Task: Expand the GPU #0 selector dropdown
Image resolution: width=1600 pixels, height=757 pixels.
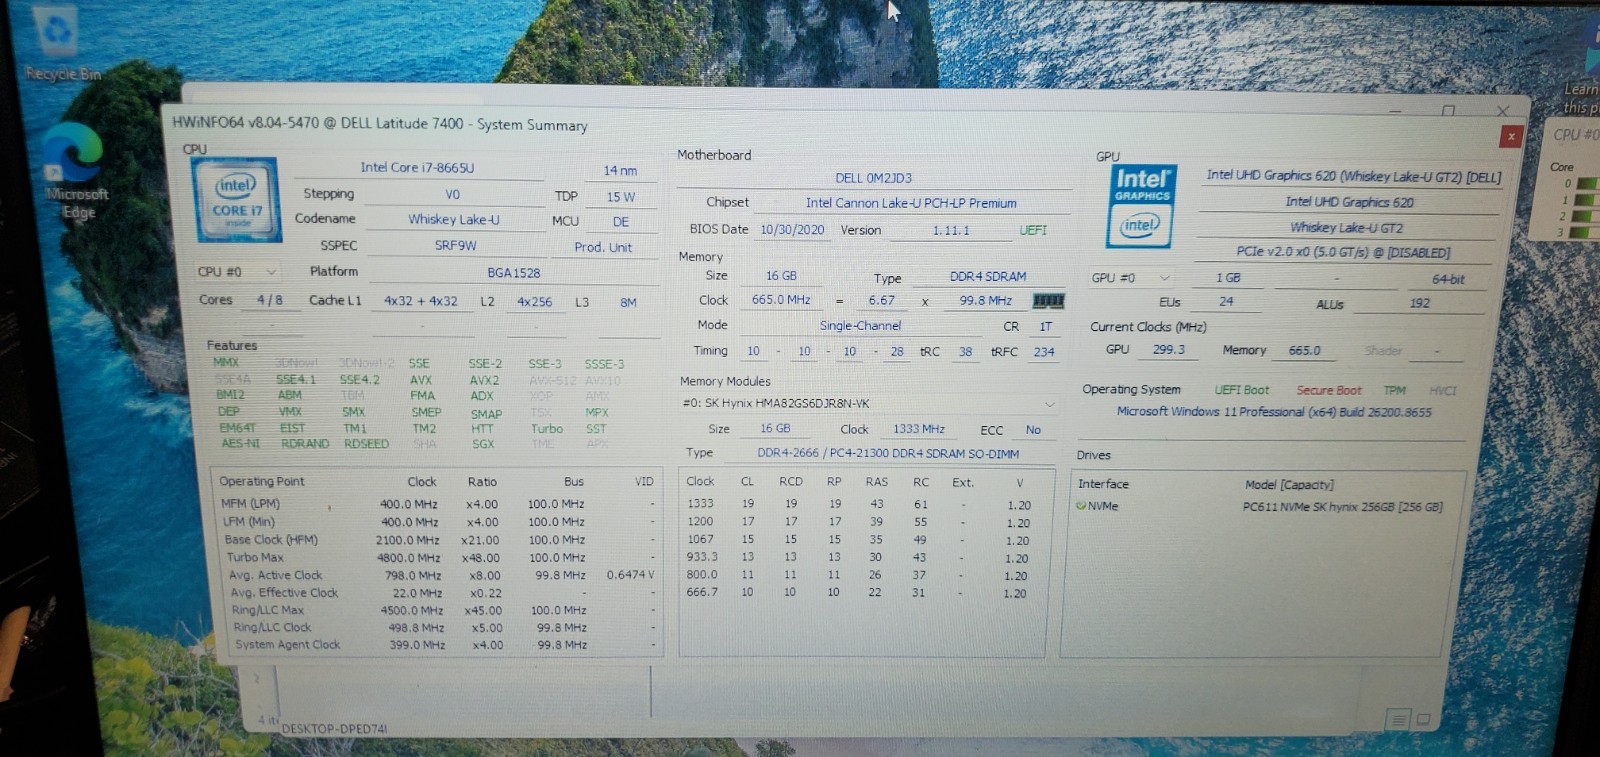Action: tap(1131, 278)
